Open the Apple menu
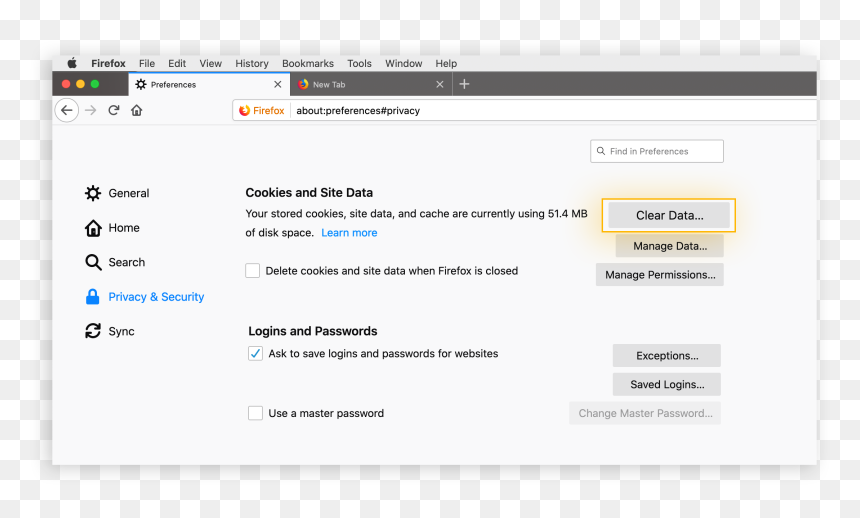Image resolution: width=860 pixels, height=518 pixels. tap(72, 63)
